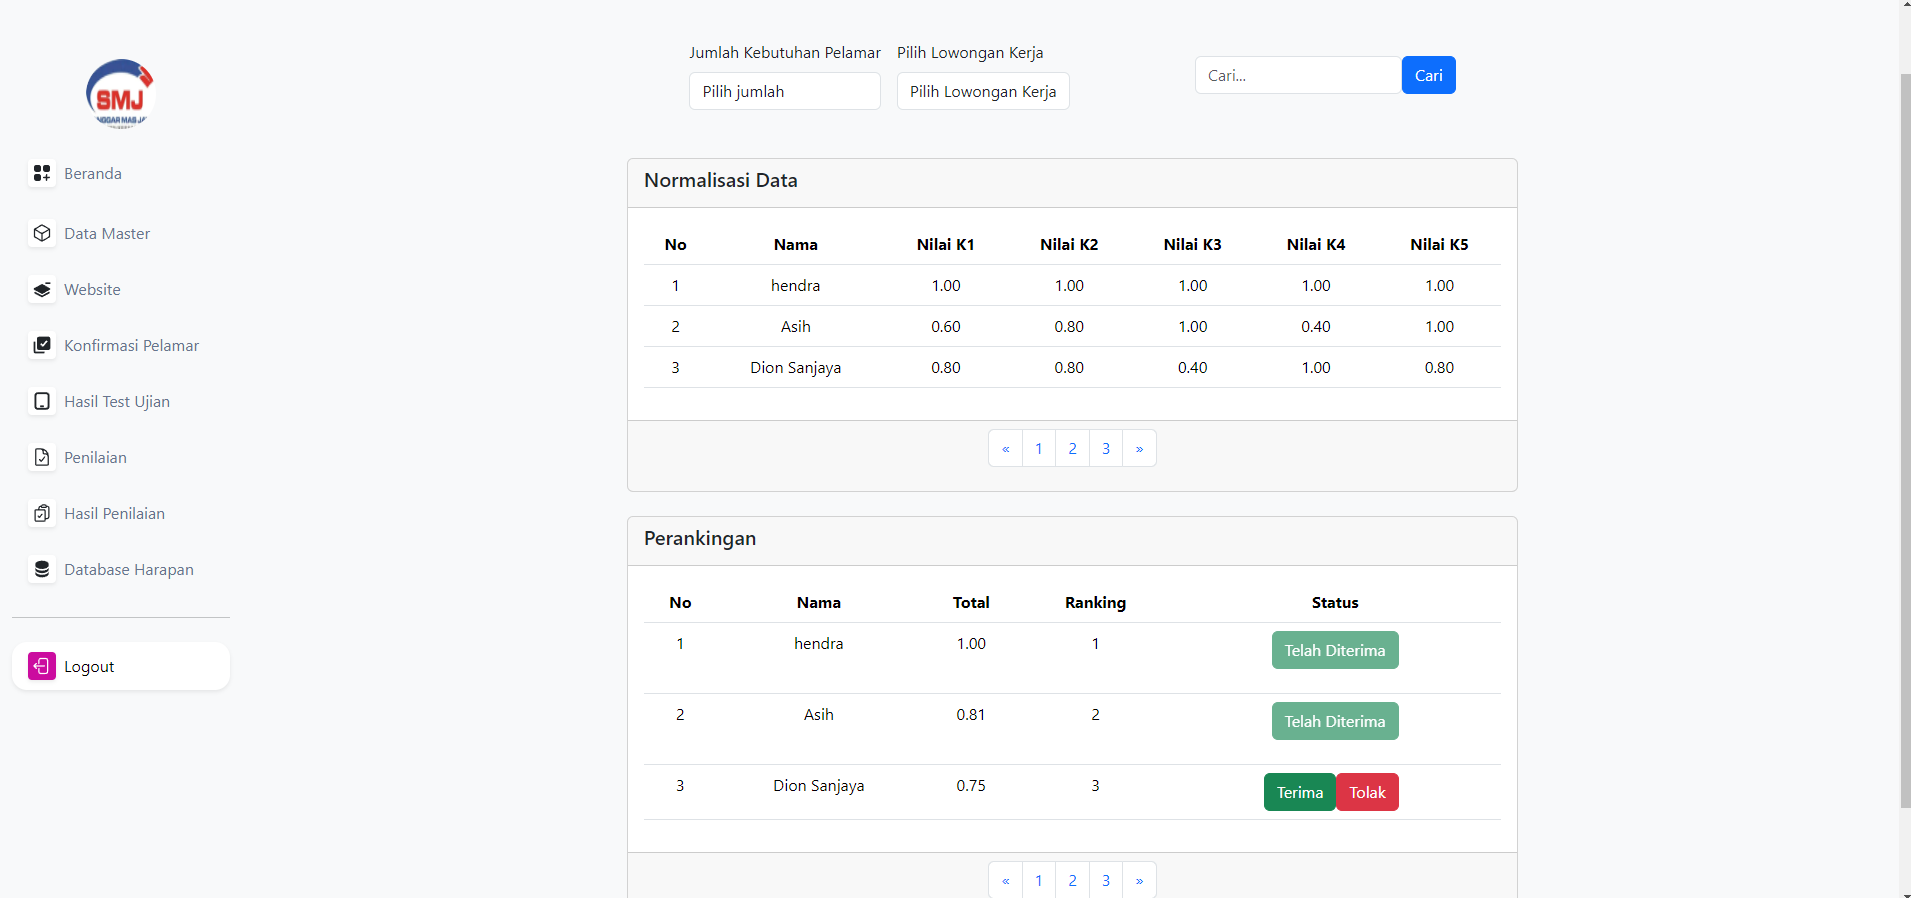The height and width of the screenshot is (898, 1911).
Task: Click the Data Master cube icon
Action: 42,234
